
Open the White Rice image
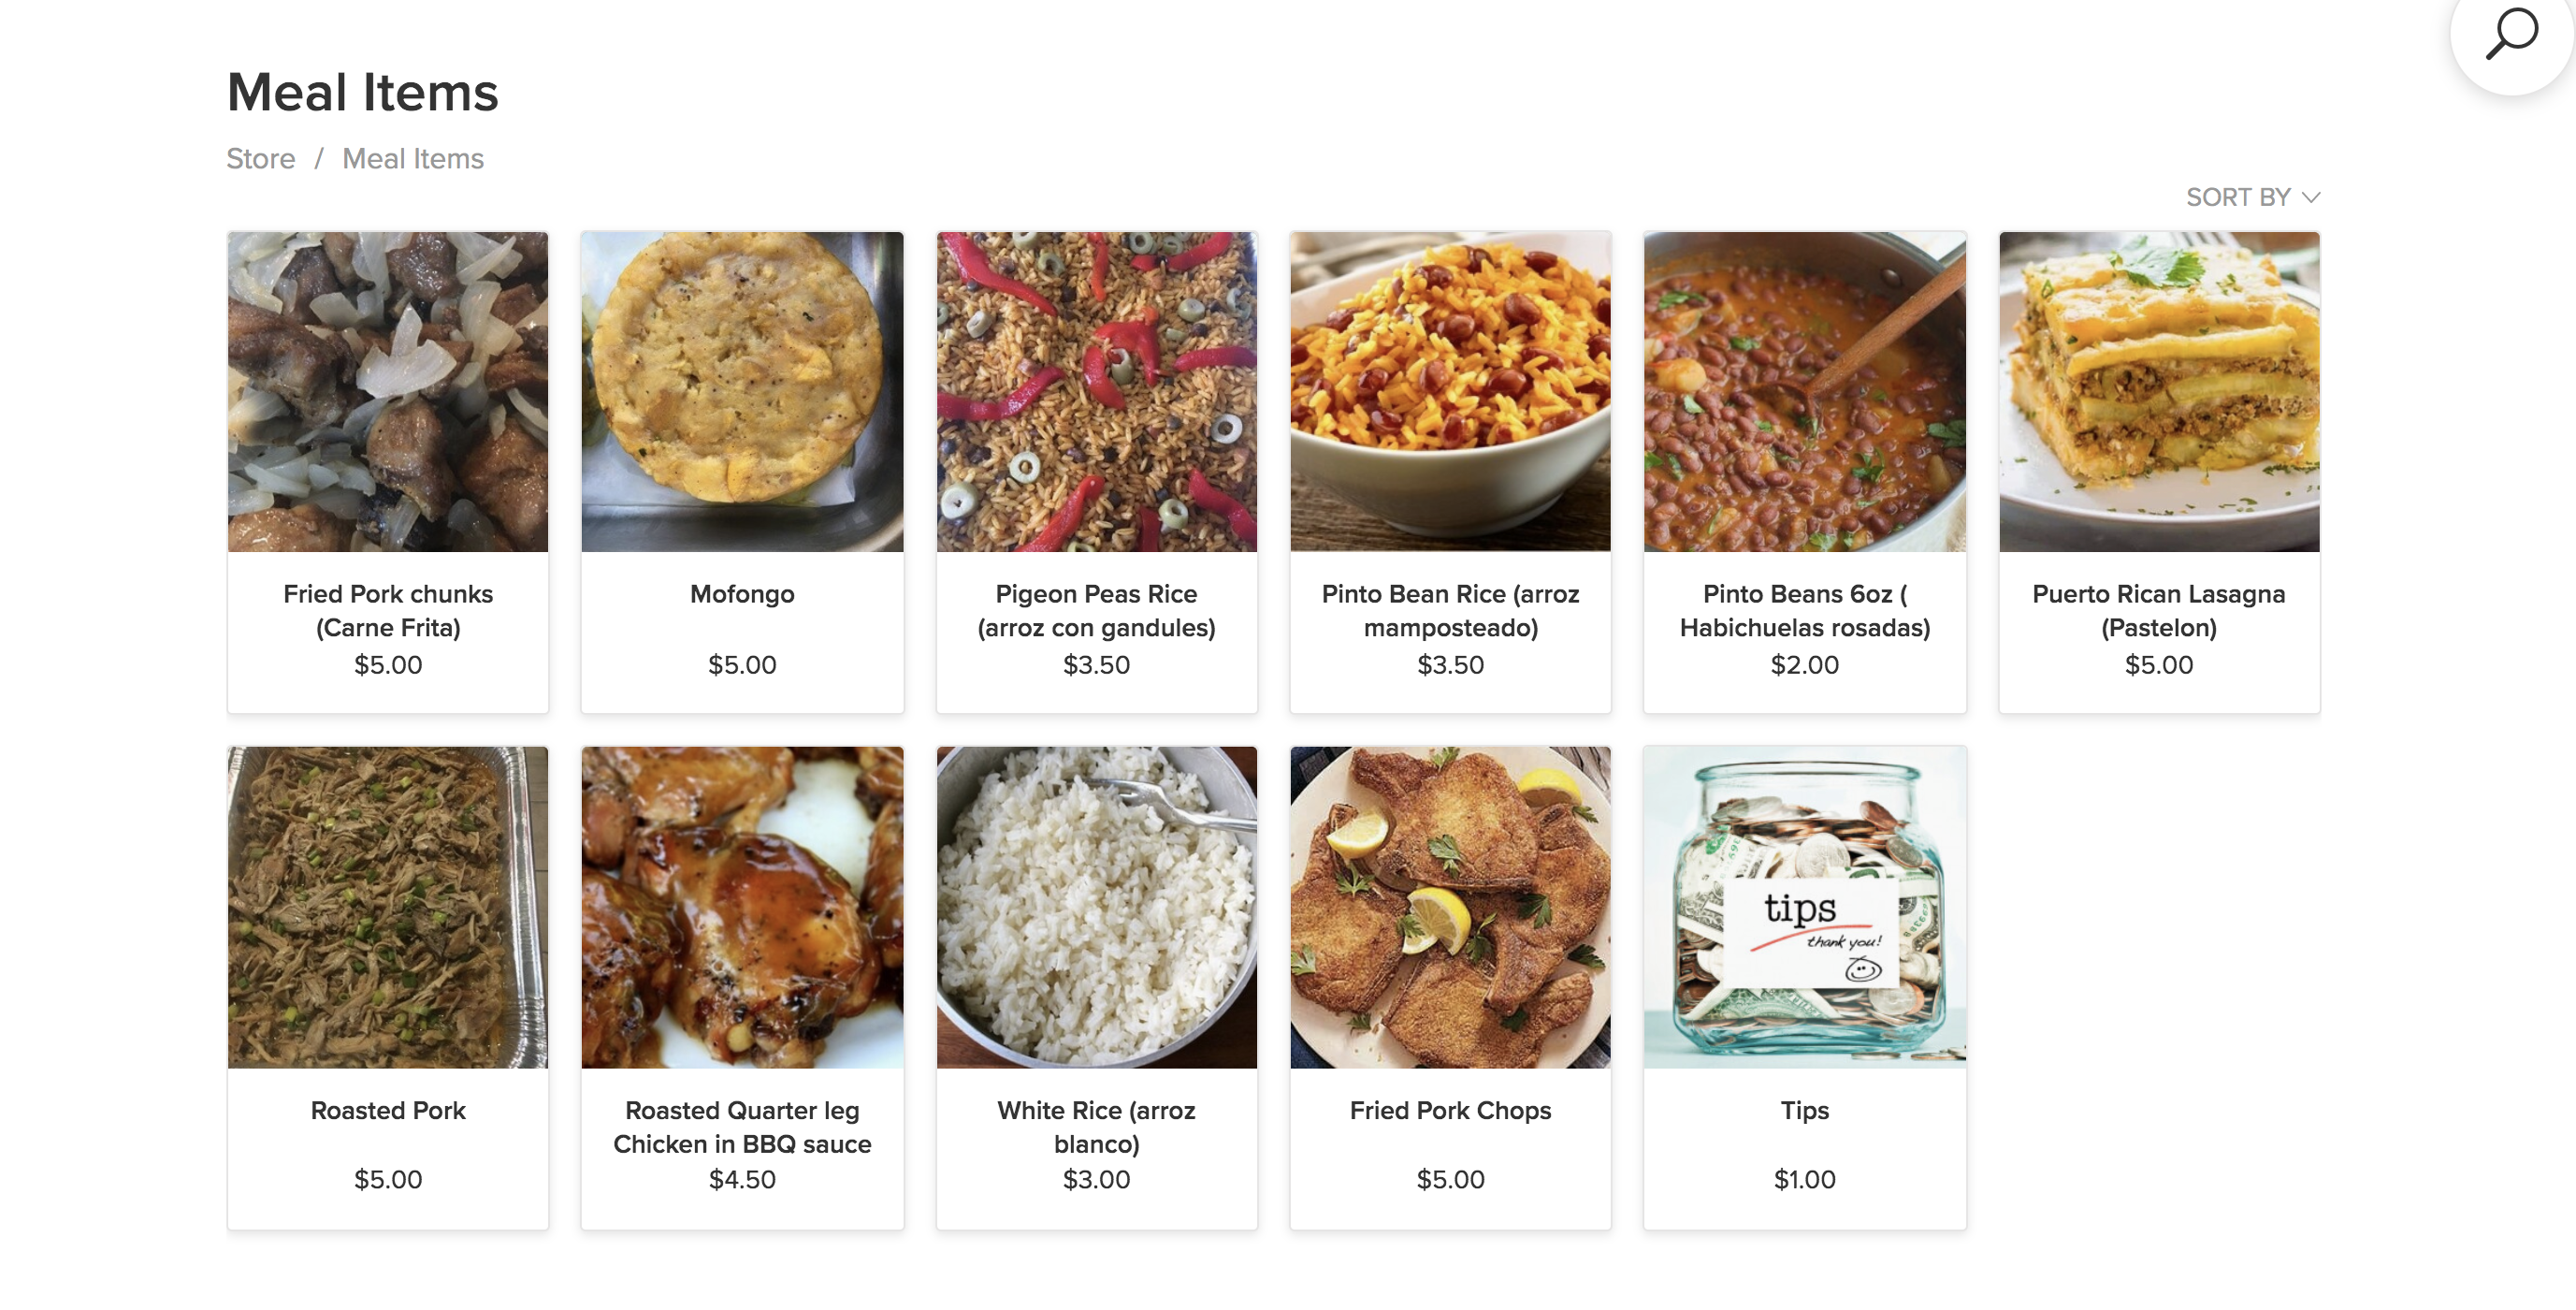tap(1096, 907)
